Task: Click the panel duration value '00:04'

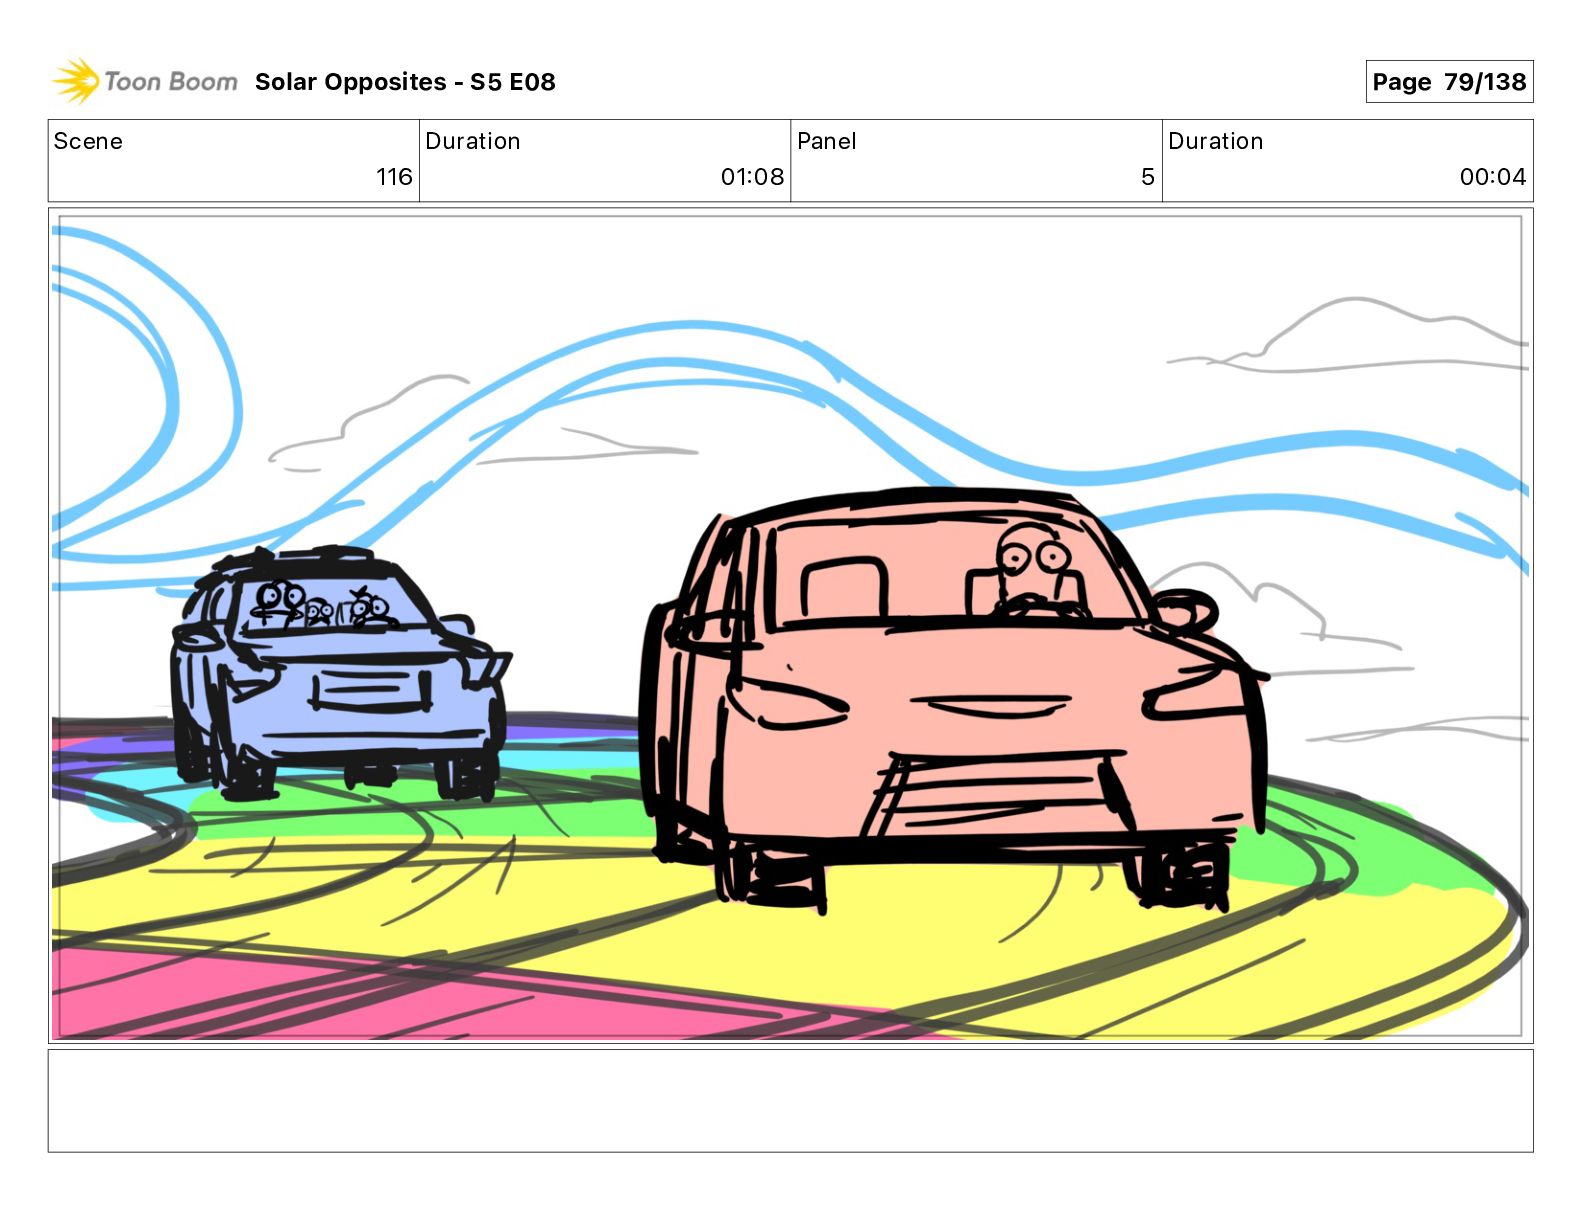Action: pyautogui.click(x=1493, y=177)
